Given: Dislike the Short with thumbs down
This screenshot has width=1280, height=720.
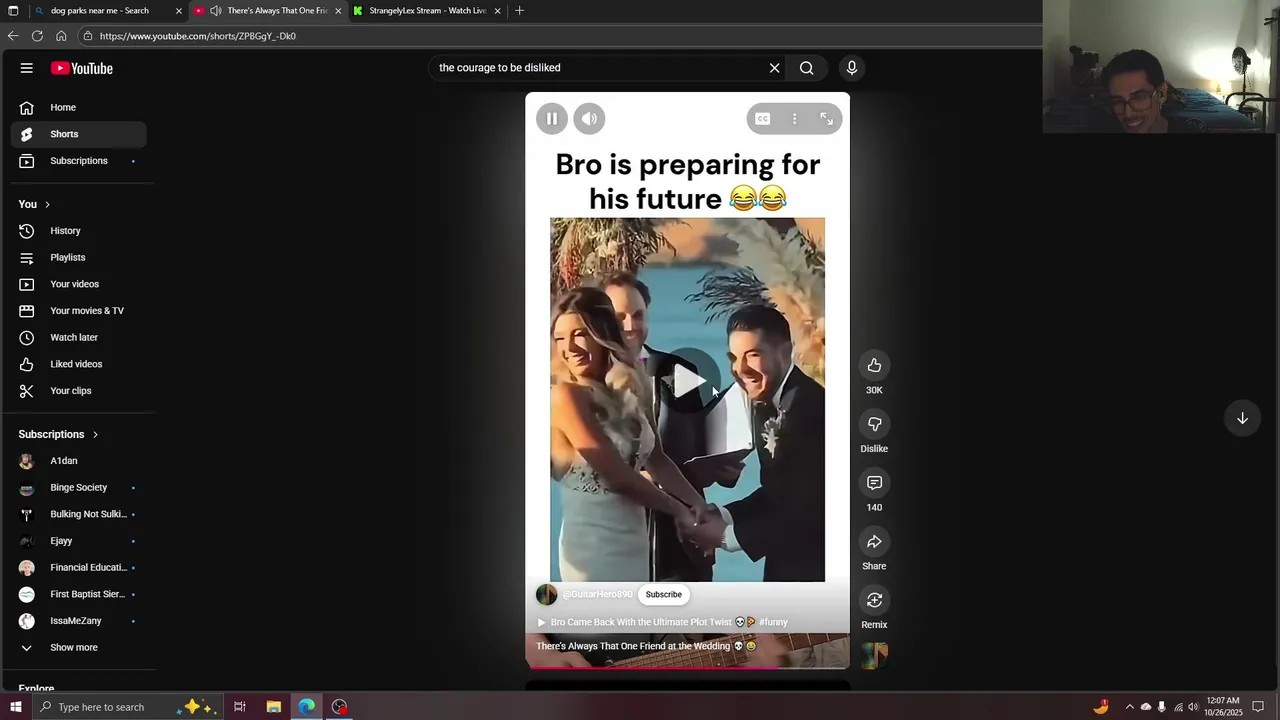Looking at the screenshot, I should [x=874, y=424].
